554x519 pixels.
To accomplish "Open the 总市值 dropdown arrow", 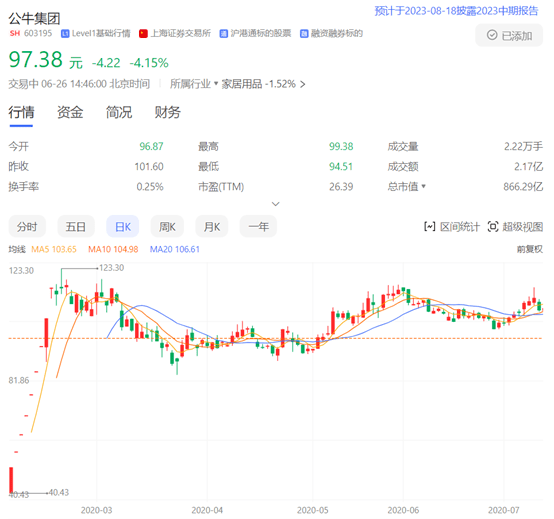I will click(x=423, y=186).
